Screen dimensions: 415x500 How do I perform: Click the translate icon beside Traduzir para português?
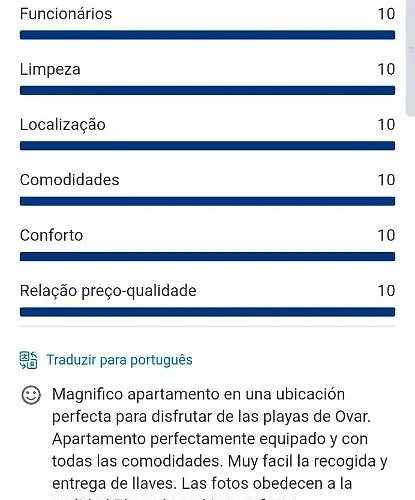pos(28,360)
